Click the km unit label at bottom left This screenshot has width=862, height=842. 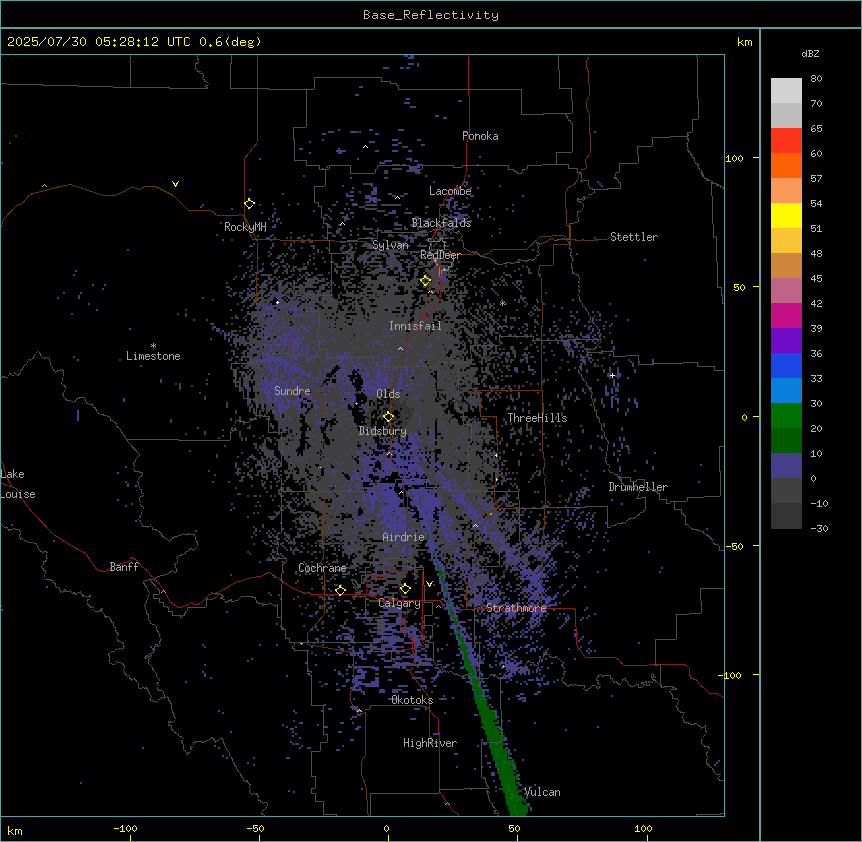pyautogui.click(x=15, y=831)
